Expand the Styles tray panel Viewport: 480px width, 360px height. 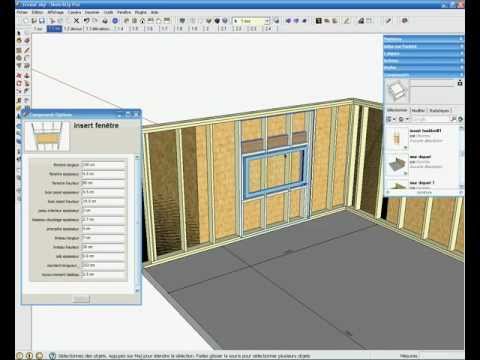click(x=424, y=68)
